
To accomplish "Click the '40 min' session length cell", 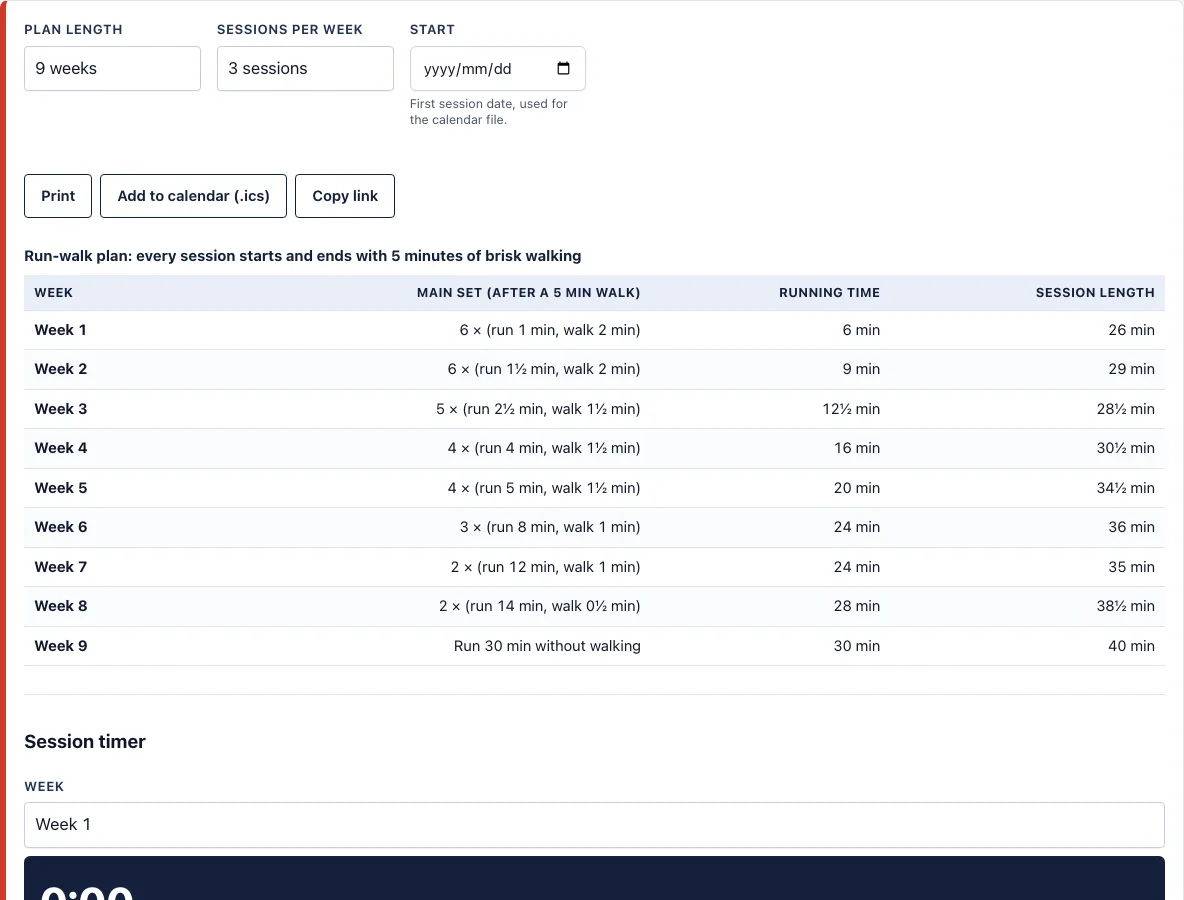I will point(1131,646).
